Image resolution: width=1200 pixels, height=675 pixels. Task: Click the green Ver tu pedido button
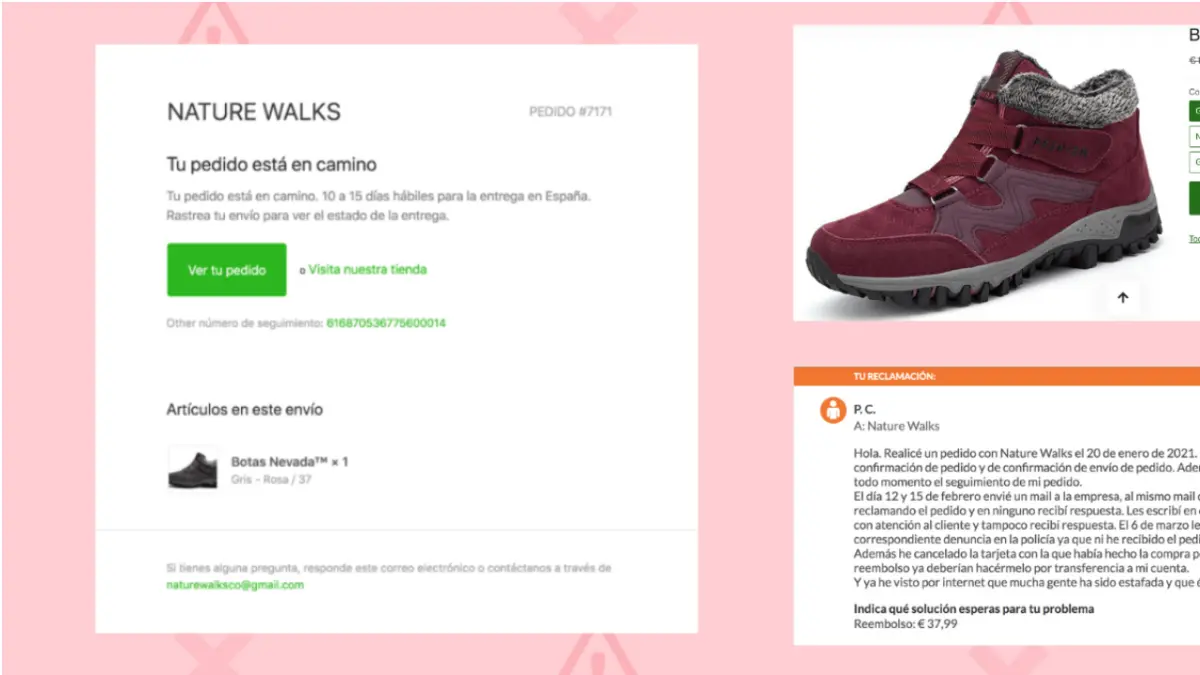click(226, 270)
